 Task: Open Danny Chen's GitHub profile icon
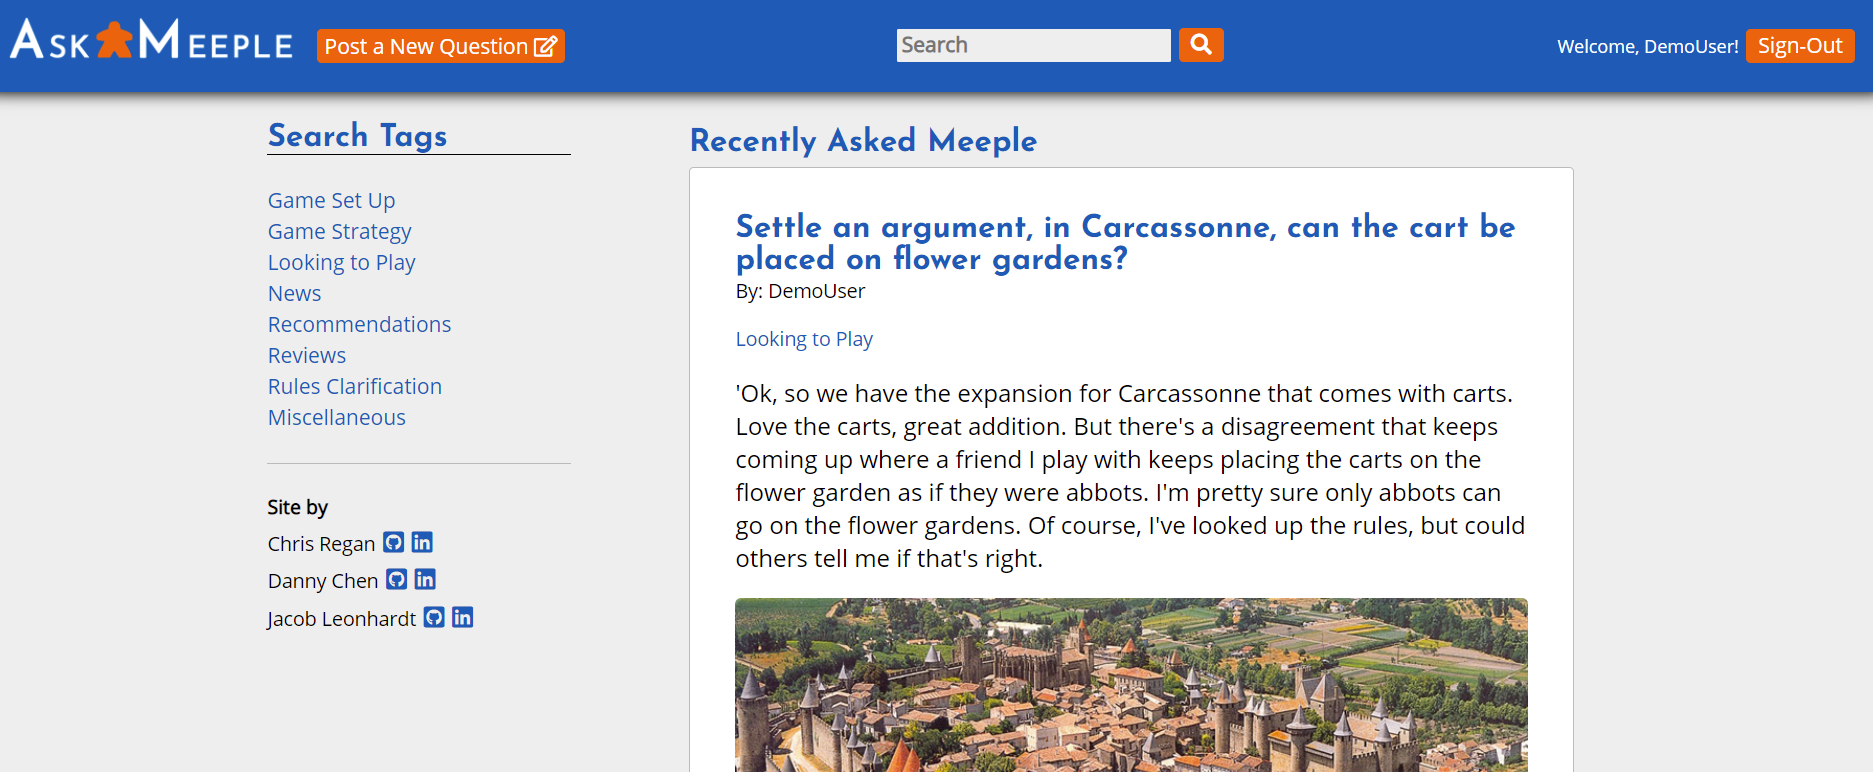[397, 580]
